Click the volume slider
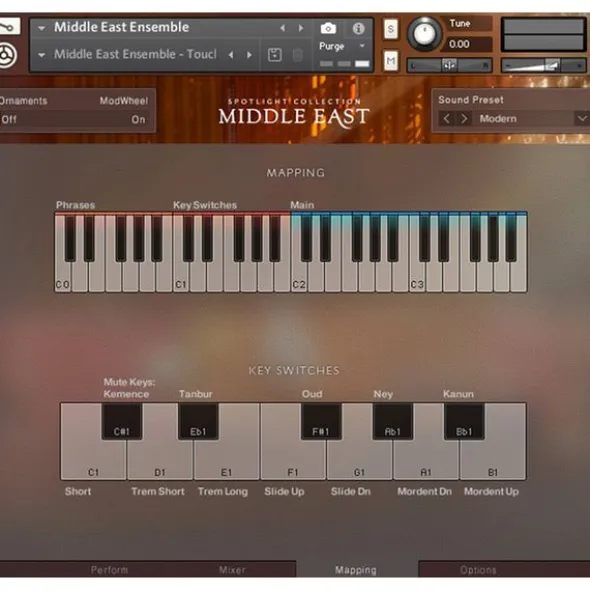 (544, 66)
